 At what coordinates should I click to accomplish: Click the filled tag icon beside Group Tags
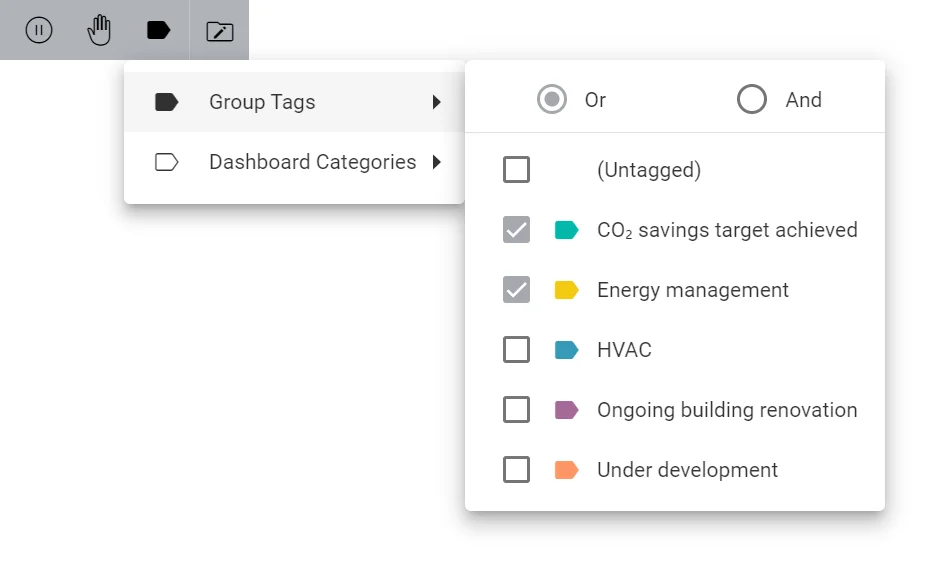(167, 102)
